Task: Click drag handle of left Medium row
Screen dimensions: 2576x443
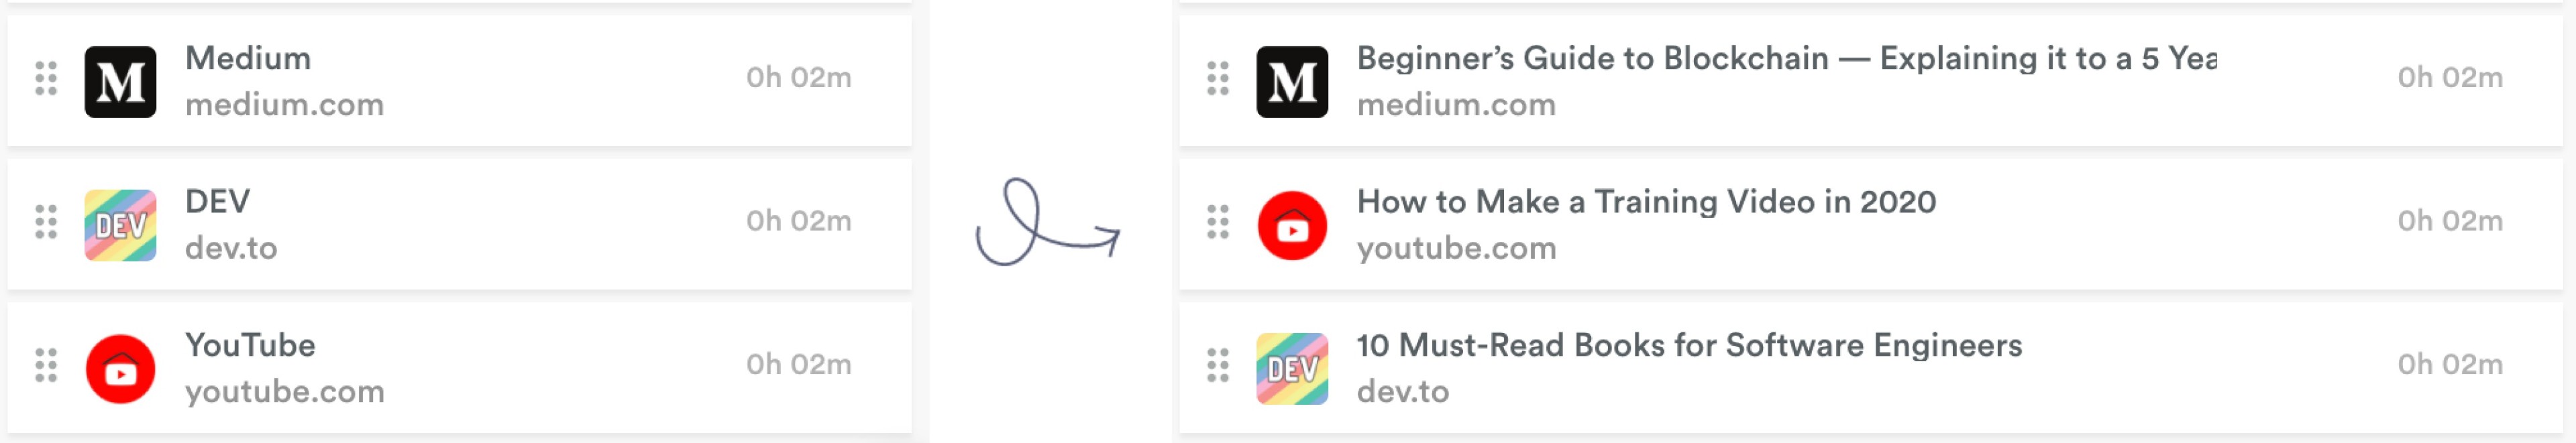Action: [46, 78]
